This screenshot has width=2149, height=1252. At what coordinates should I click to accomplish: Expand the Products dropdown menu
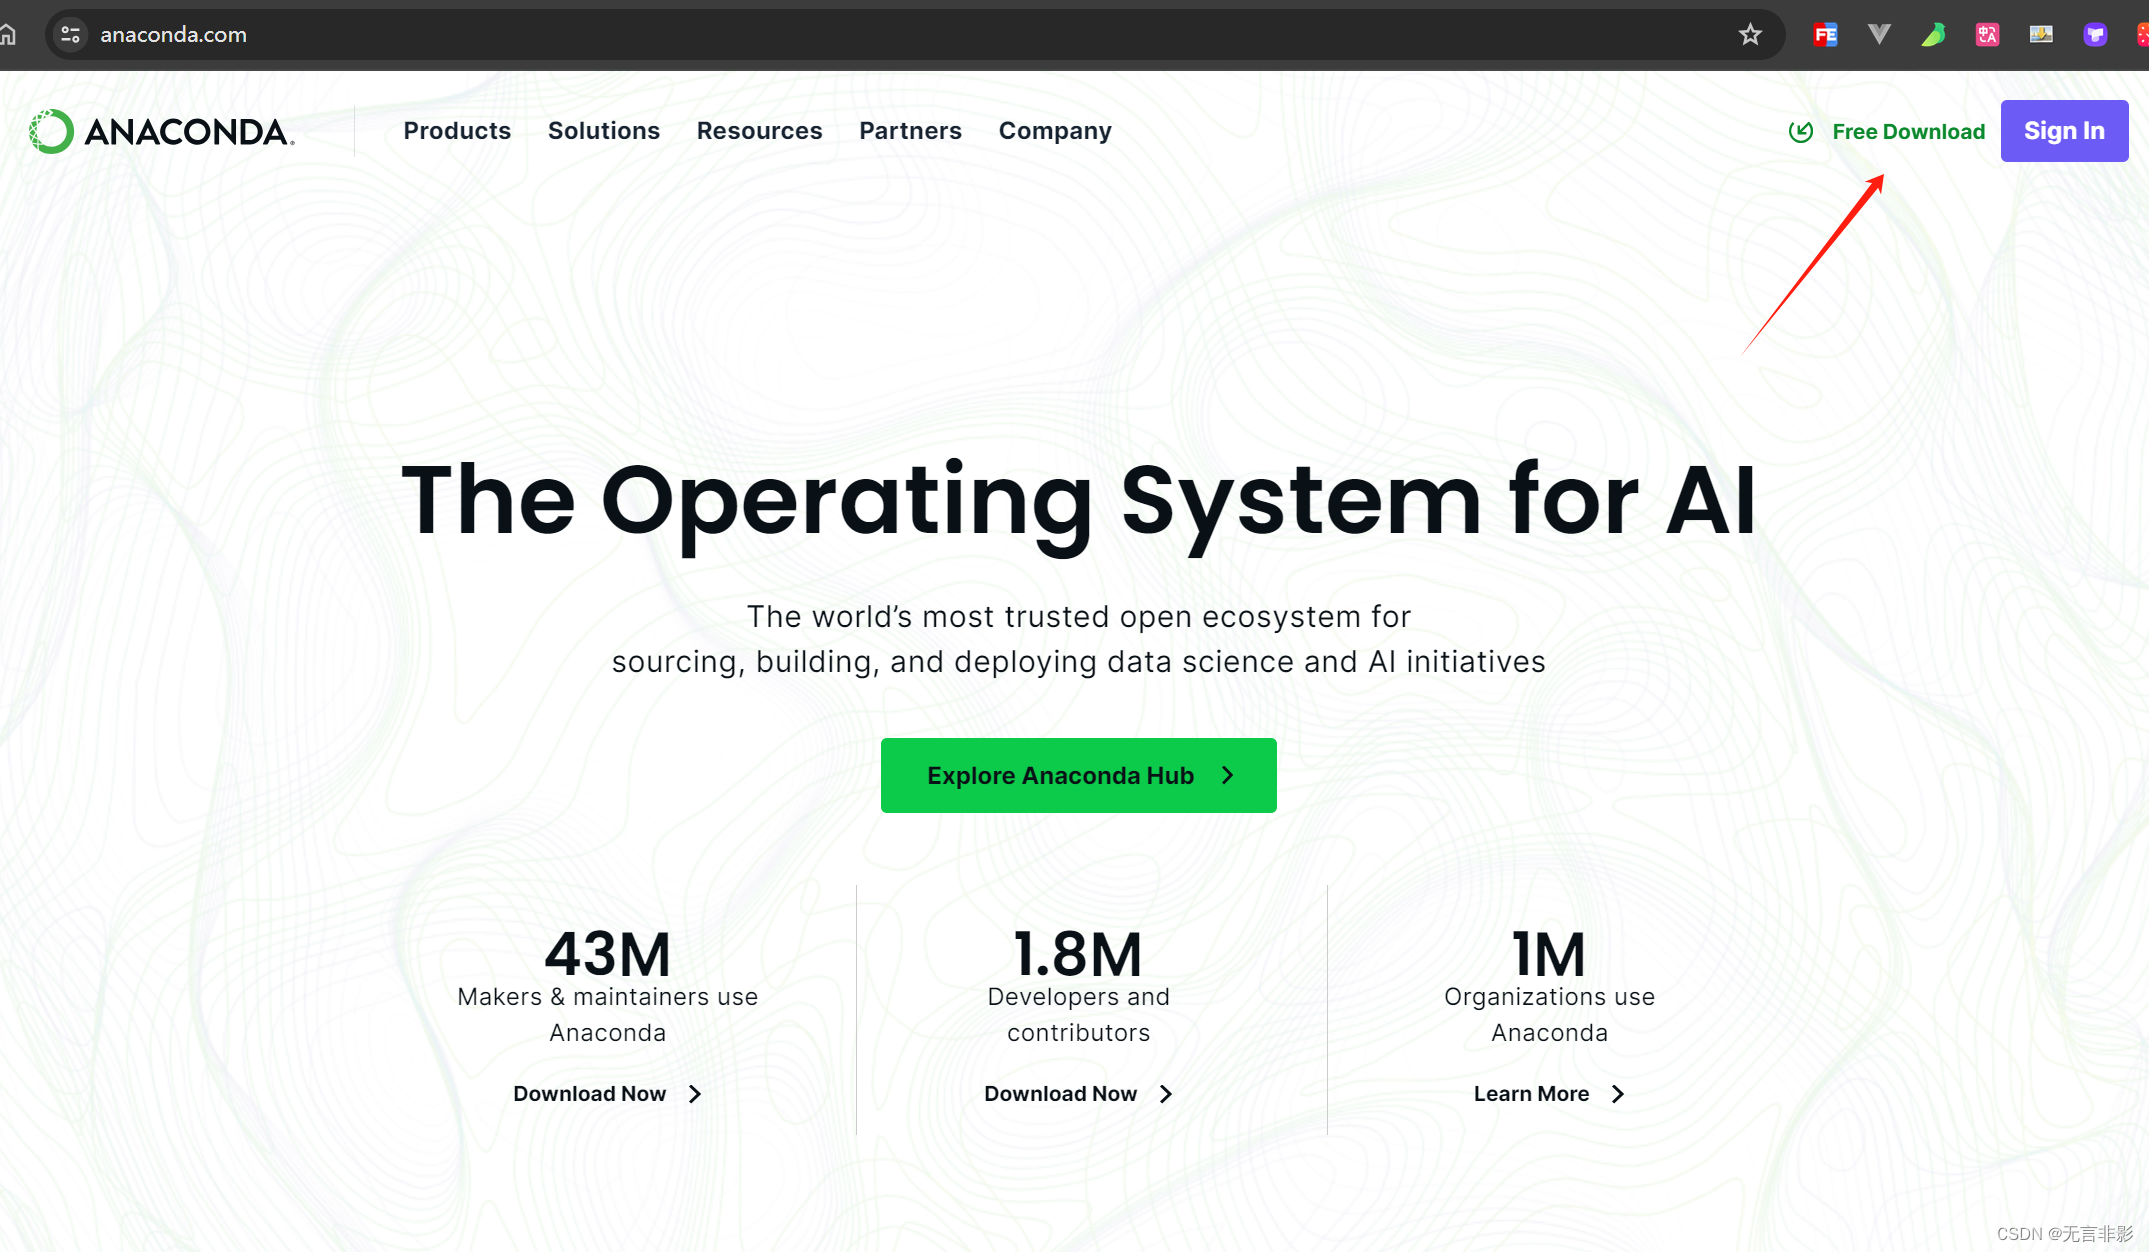pyautogui.click(x=456, y=131)
